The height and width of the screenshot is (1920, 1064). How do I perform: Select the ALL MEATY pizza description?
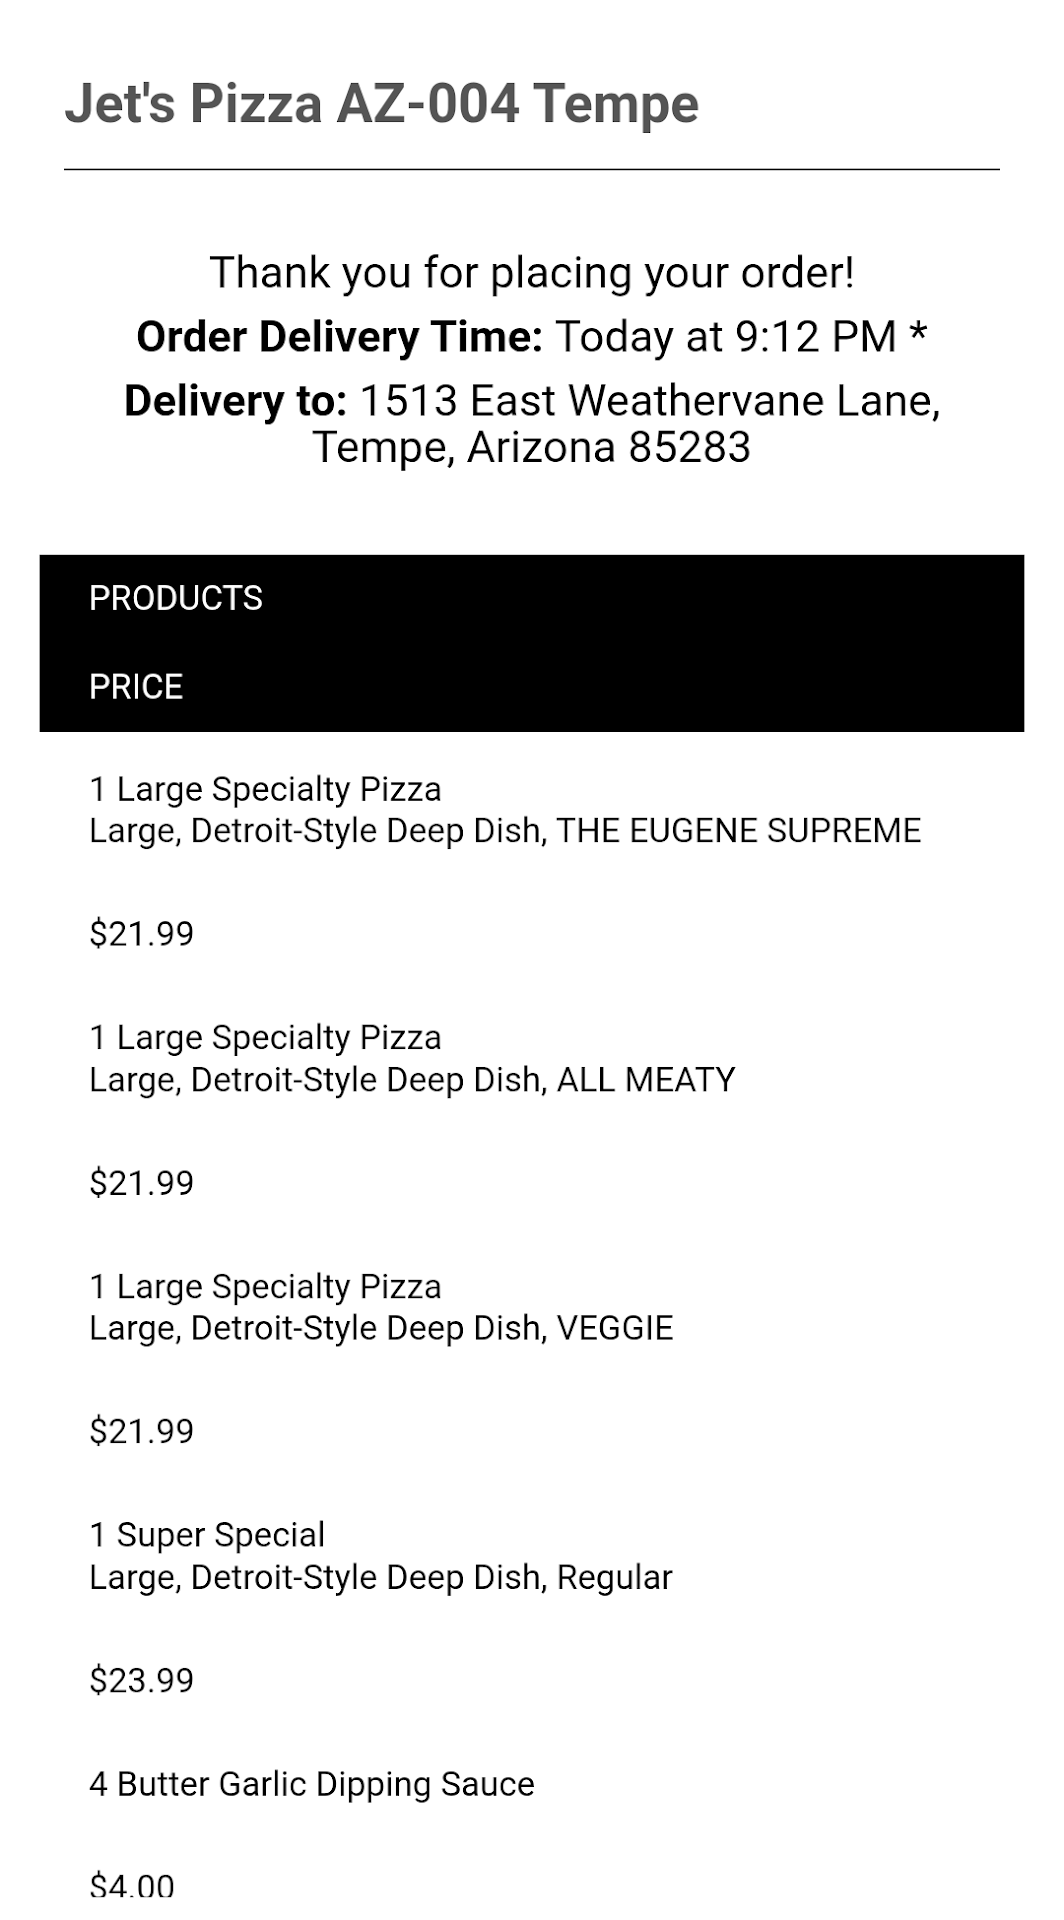click(412, 1080)
